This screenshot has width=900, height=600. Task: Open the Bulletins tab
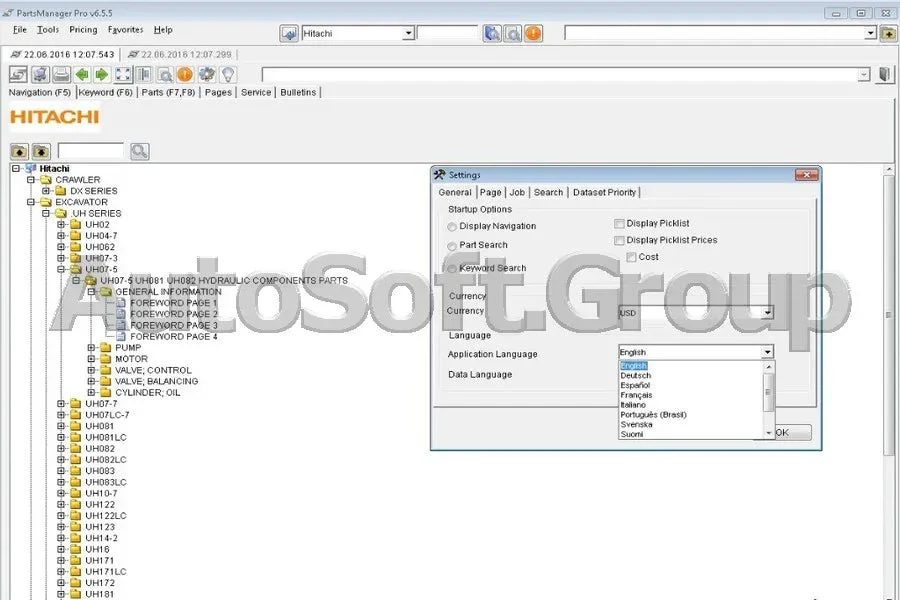[x=298, y=92]
